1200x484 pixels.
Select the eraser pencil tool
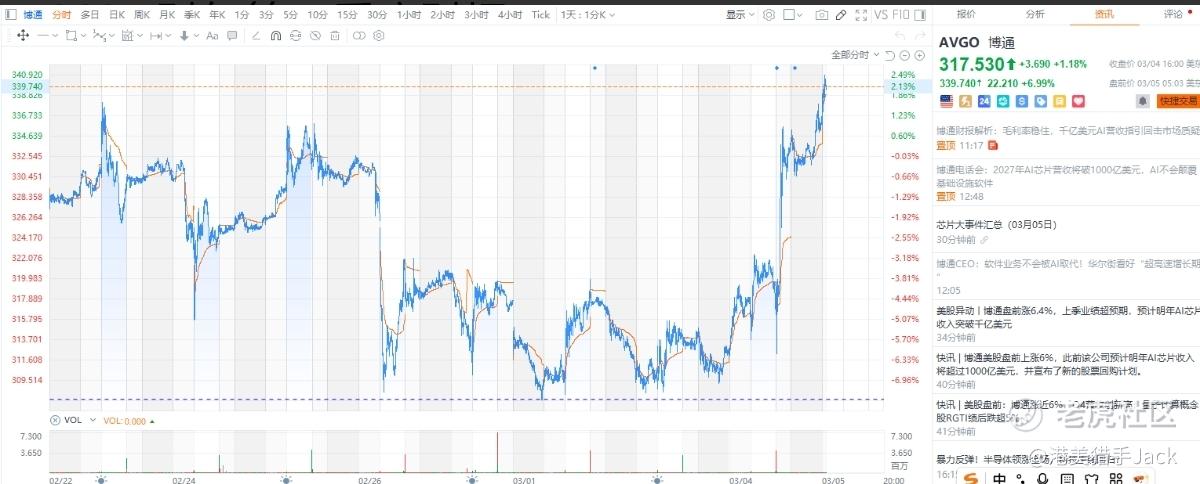tap(256, 35)
